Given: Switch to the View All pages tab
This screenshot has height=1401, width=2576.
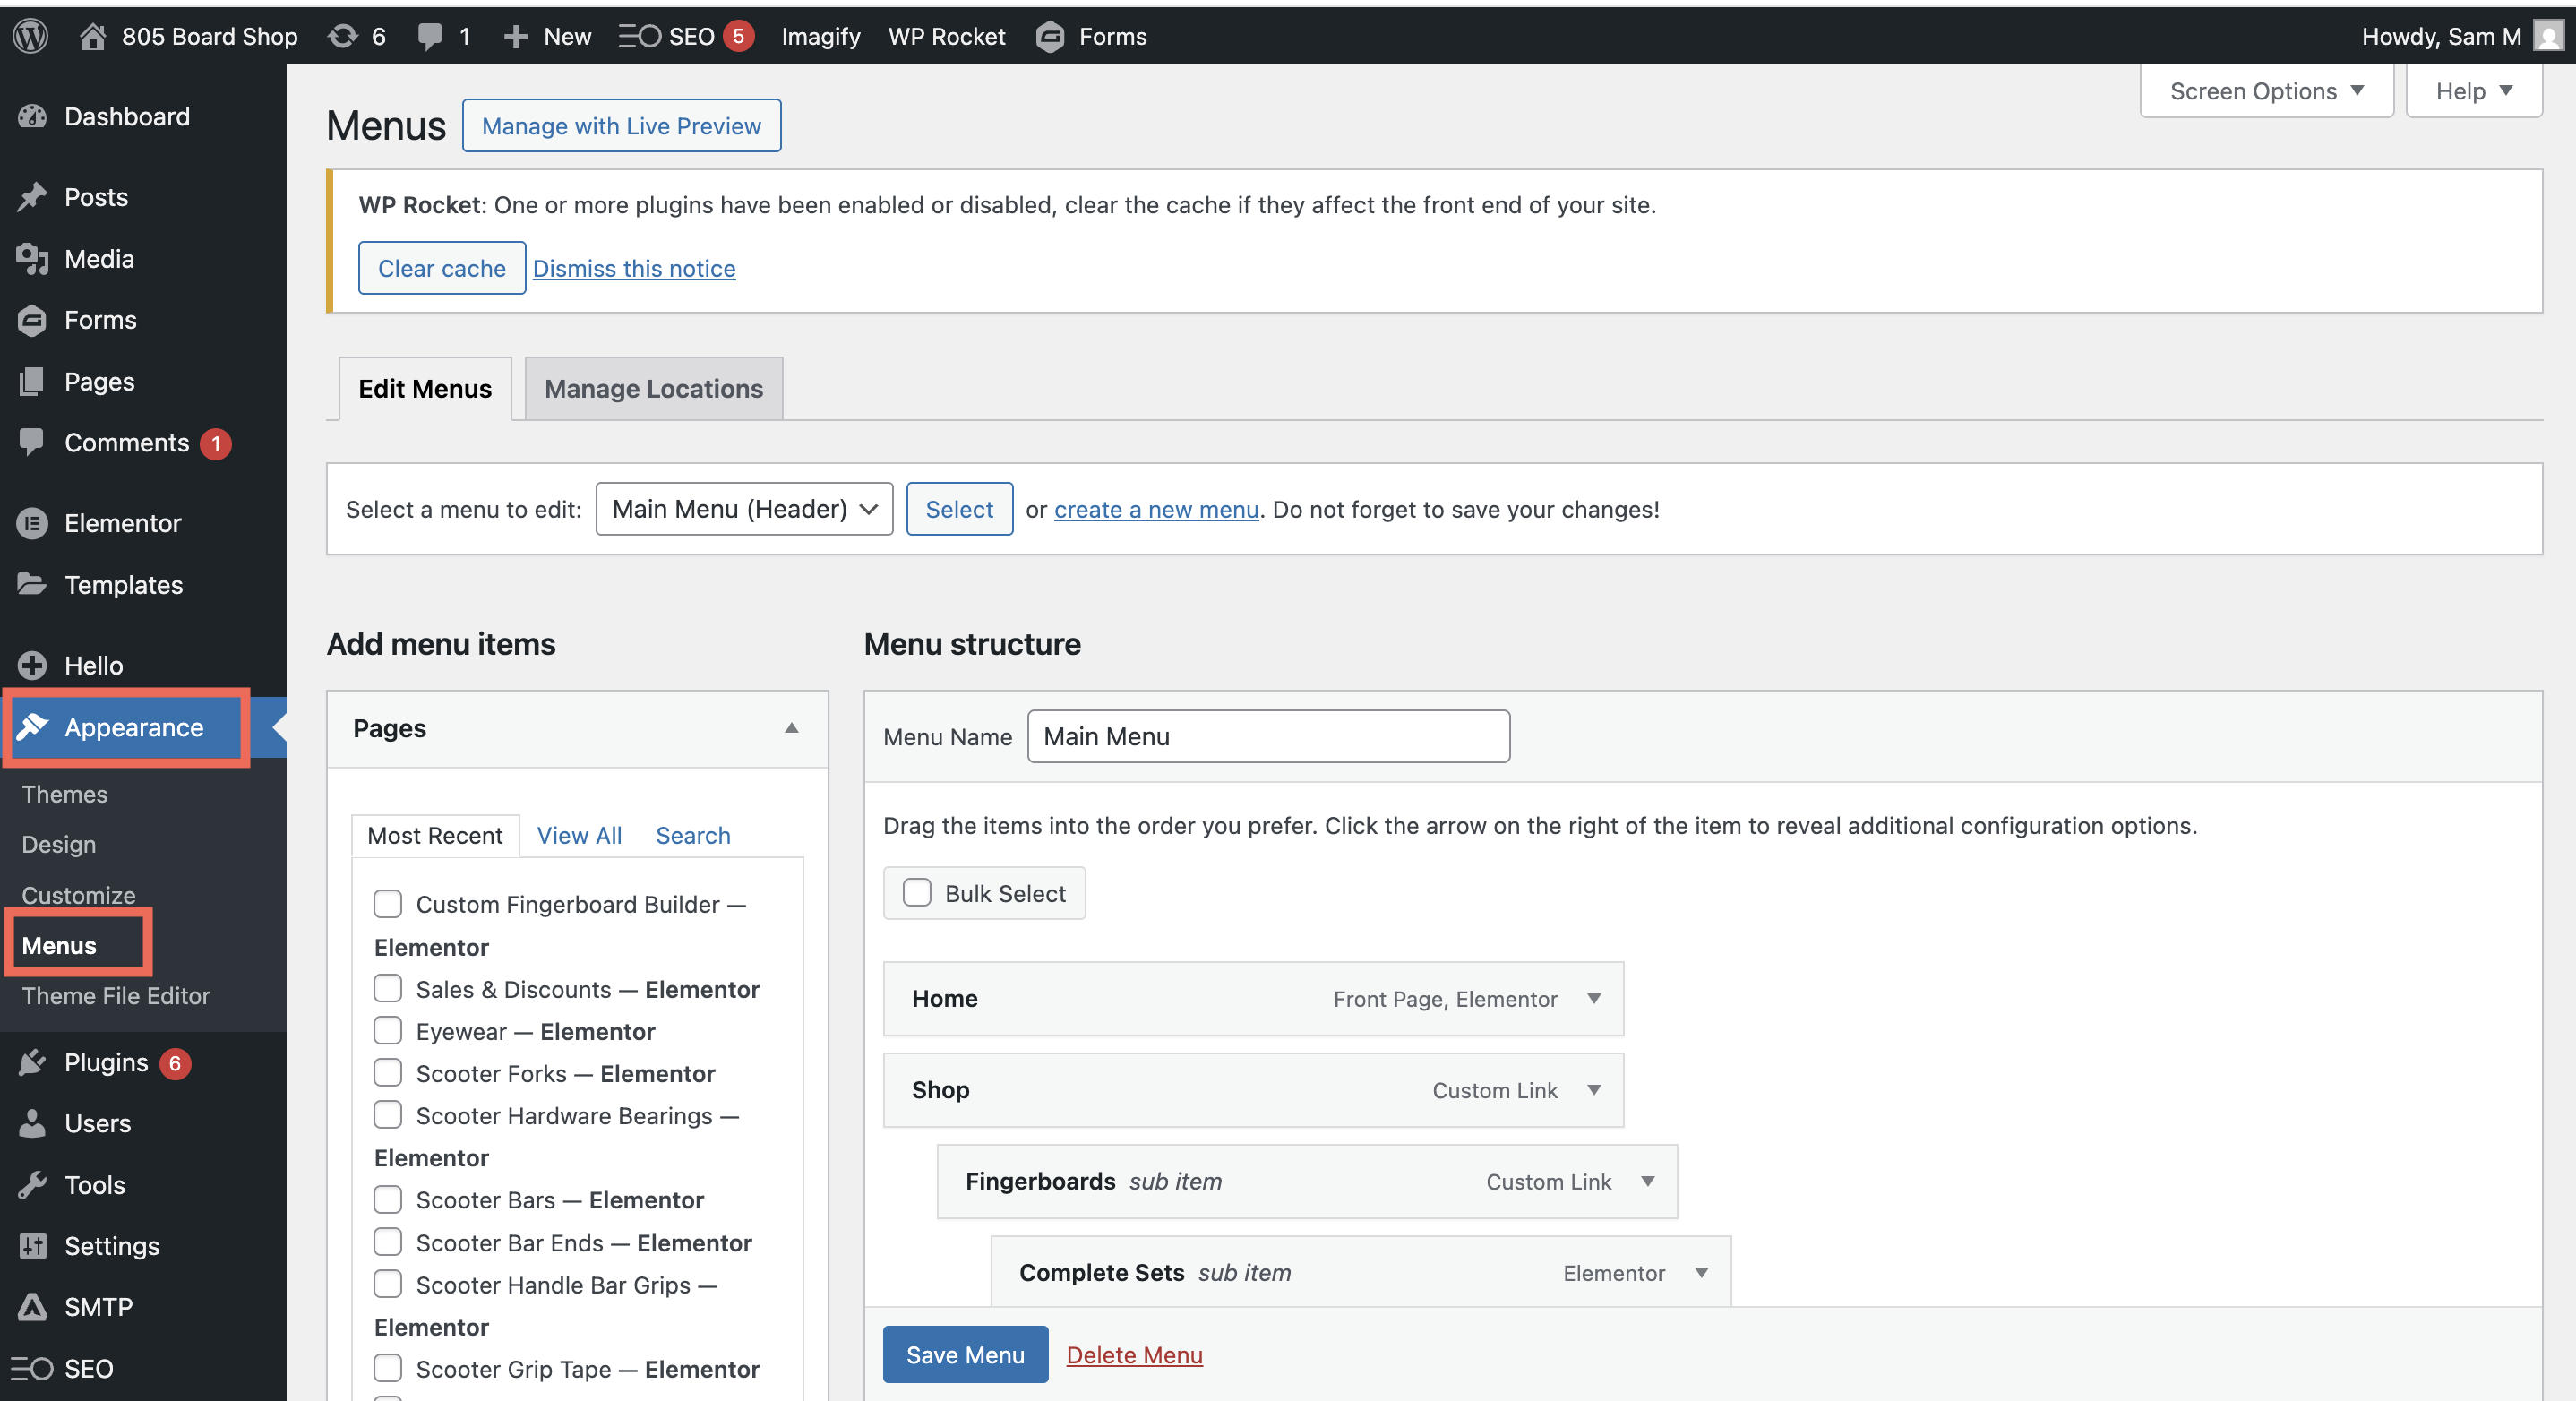Looking at the screenshot, I should (579, 835).
